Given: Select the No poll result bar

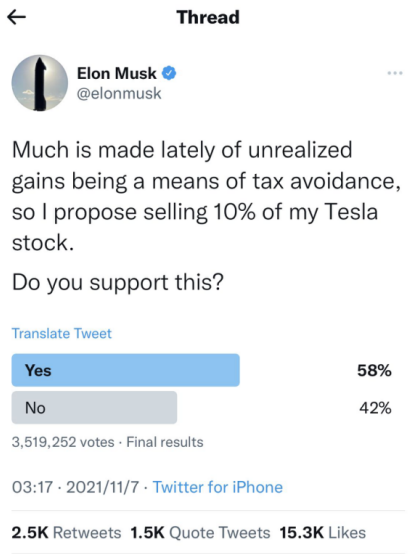Looking at the screenshot, I should point(94,407).
